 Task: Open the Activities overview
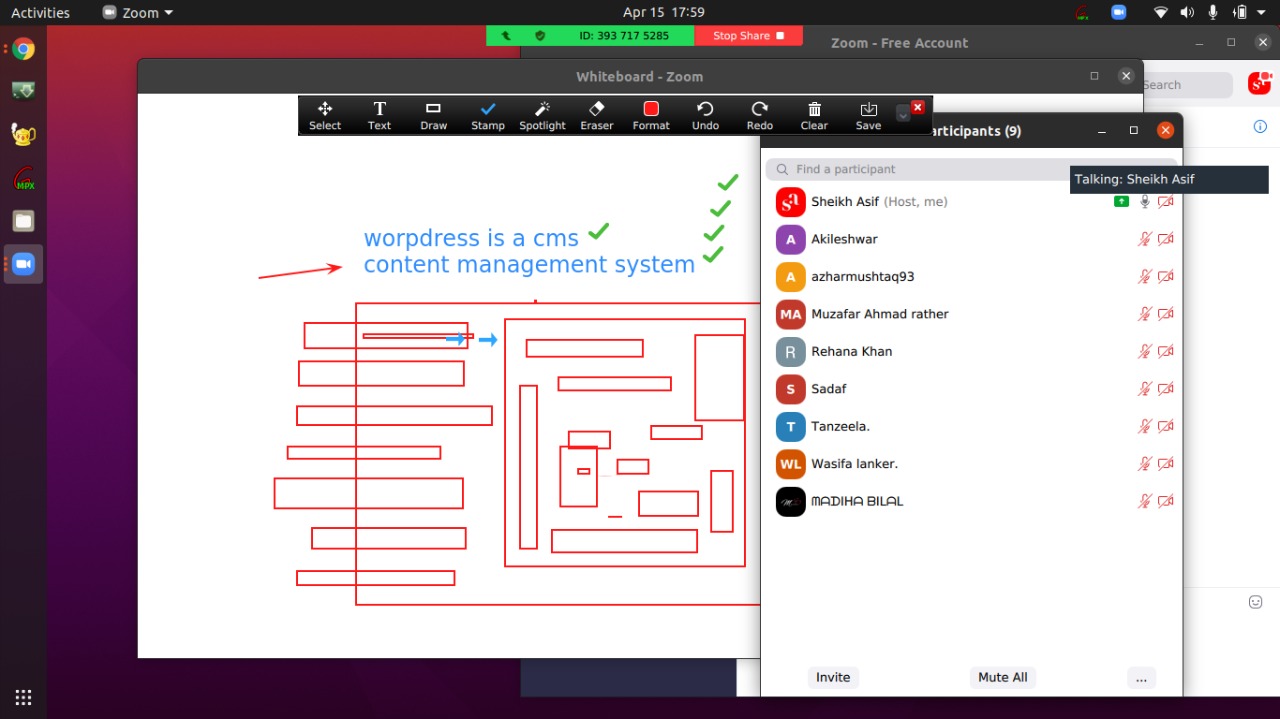[40, 13]
